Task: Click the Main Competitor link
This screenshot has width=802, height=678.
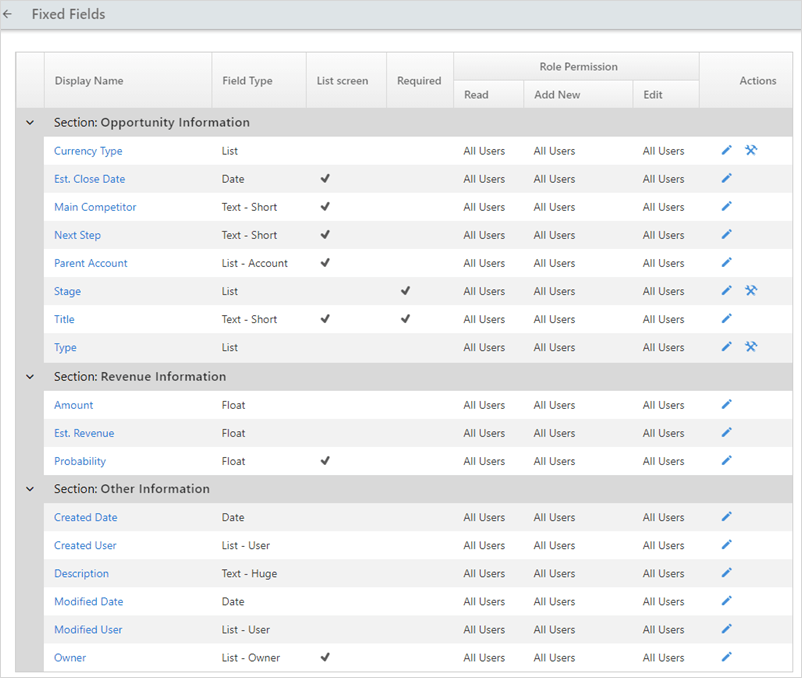Action: (95, 207)
